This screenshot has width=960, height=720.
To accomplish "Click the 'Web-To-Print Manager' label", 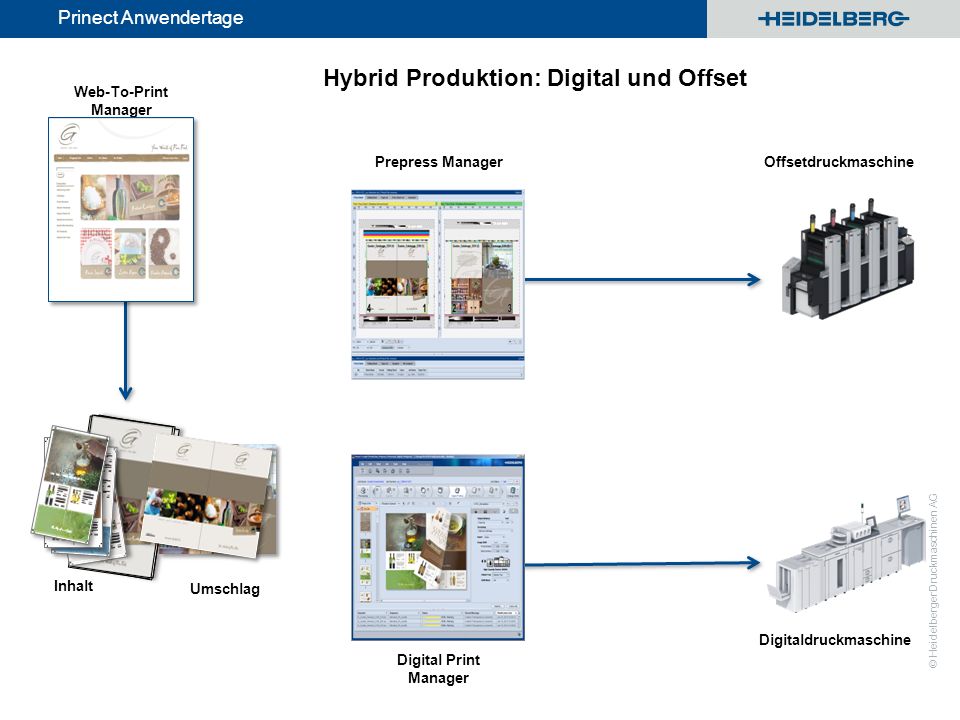I will (121, 100).
